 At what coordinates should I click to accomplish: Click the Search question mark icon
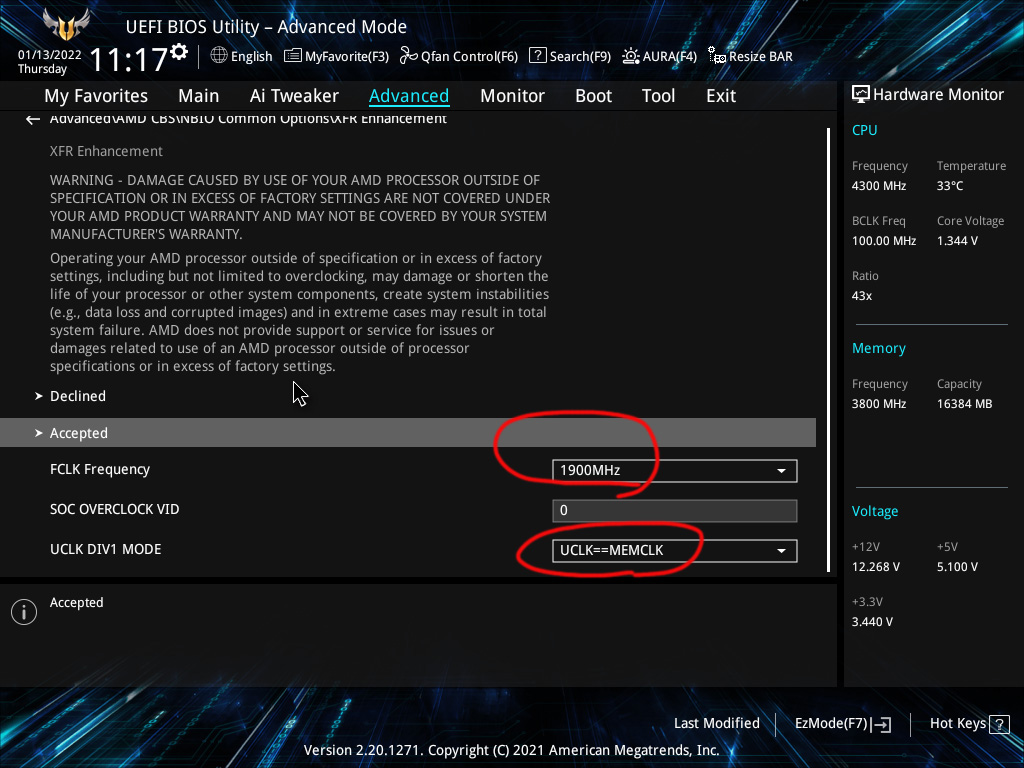click(537, 56)
